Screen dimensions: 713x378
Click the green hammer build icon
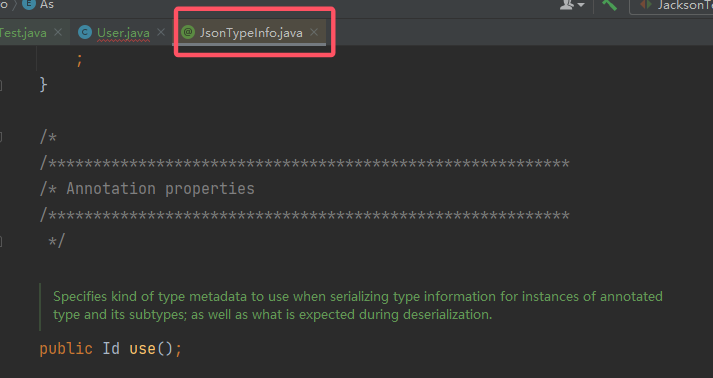[609, 5]
